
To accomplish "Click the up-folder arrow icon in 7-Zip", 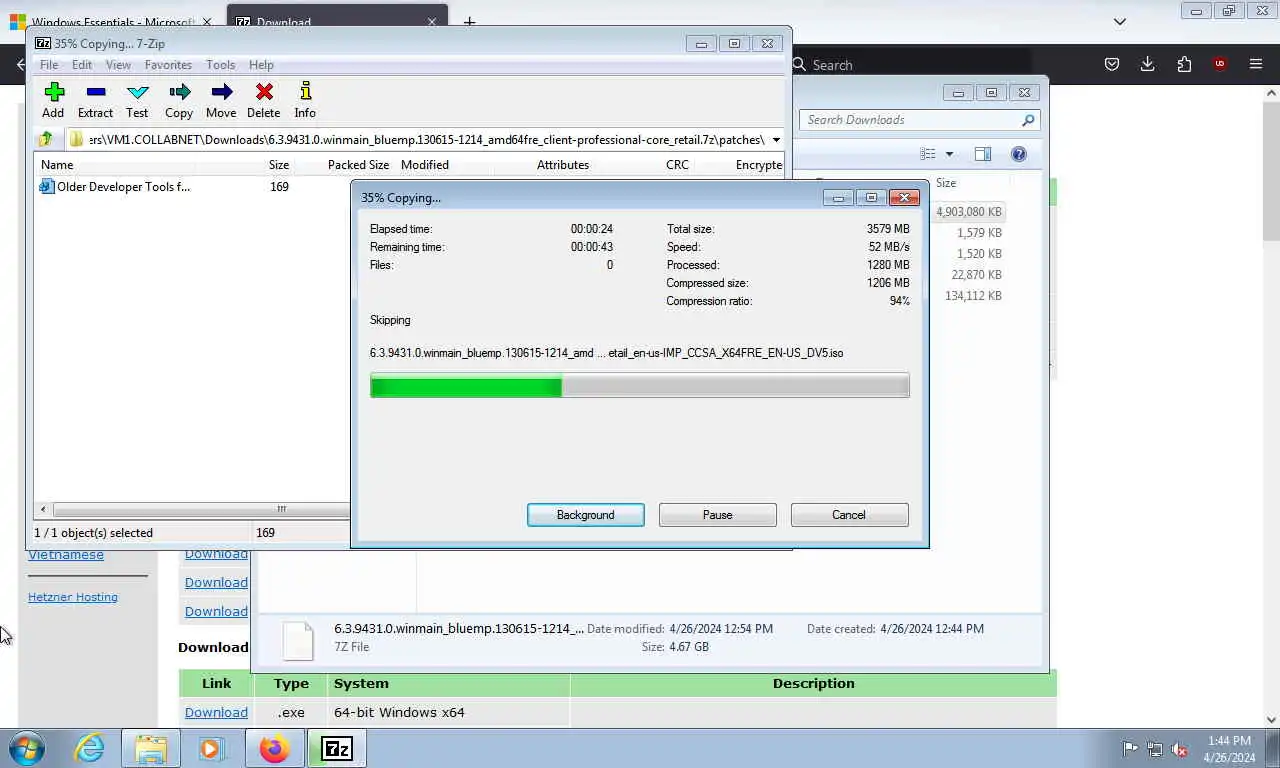I will point(45,140).
